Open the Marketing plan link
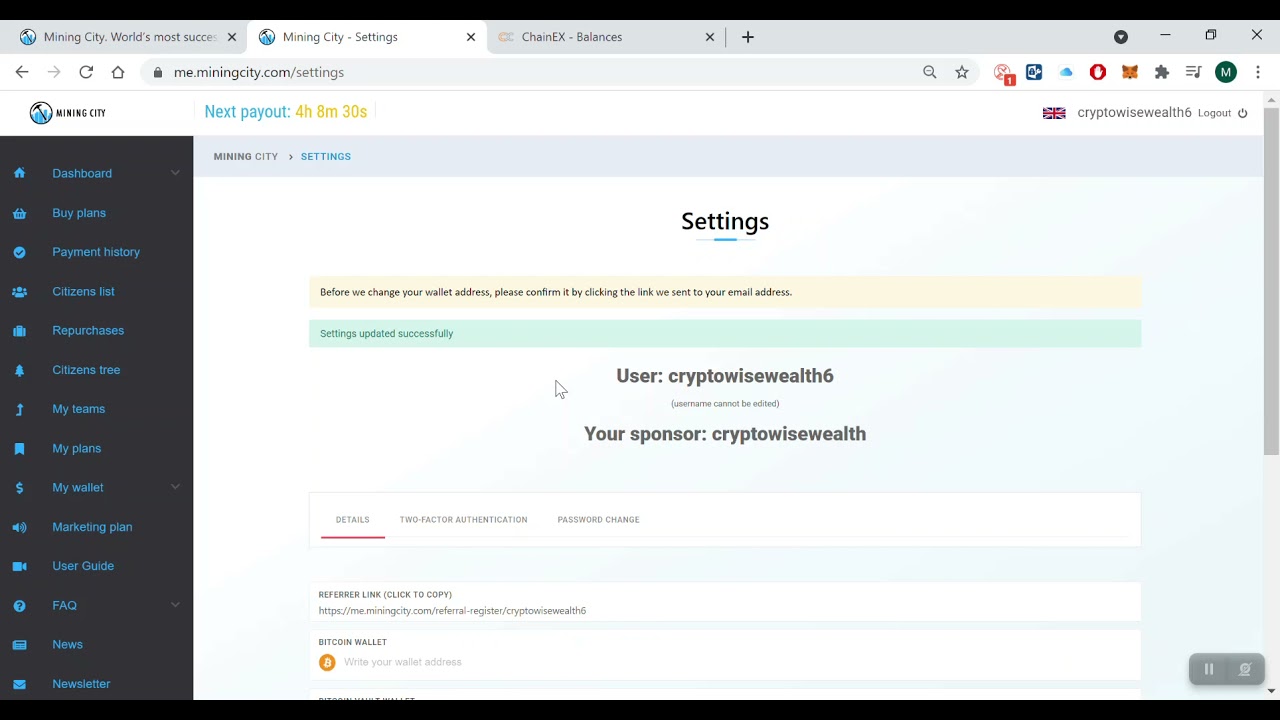1280x720 pixels. pos(92,527)
